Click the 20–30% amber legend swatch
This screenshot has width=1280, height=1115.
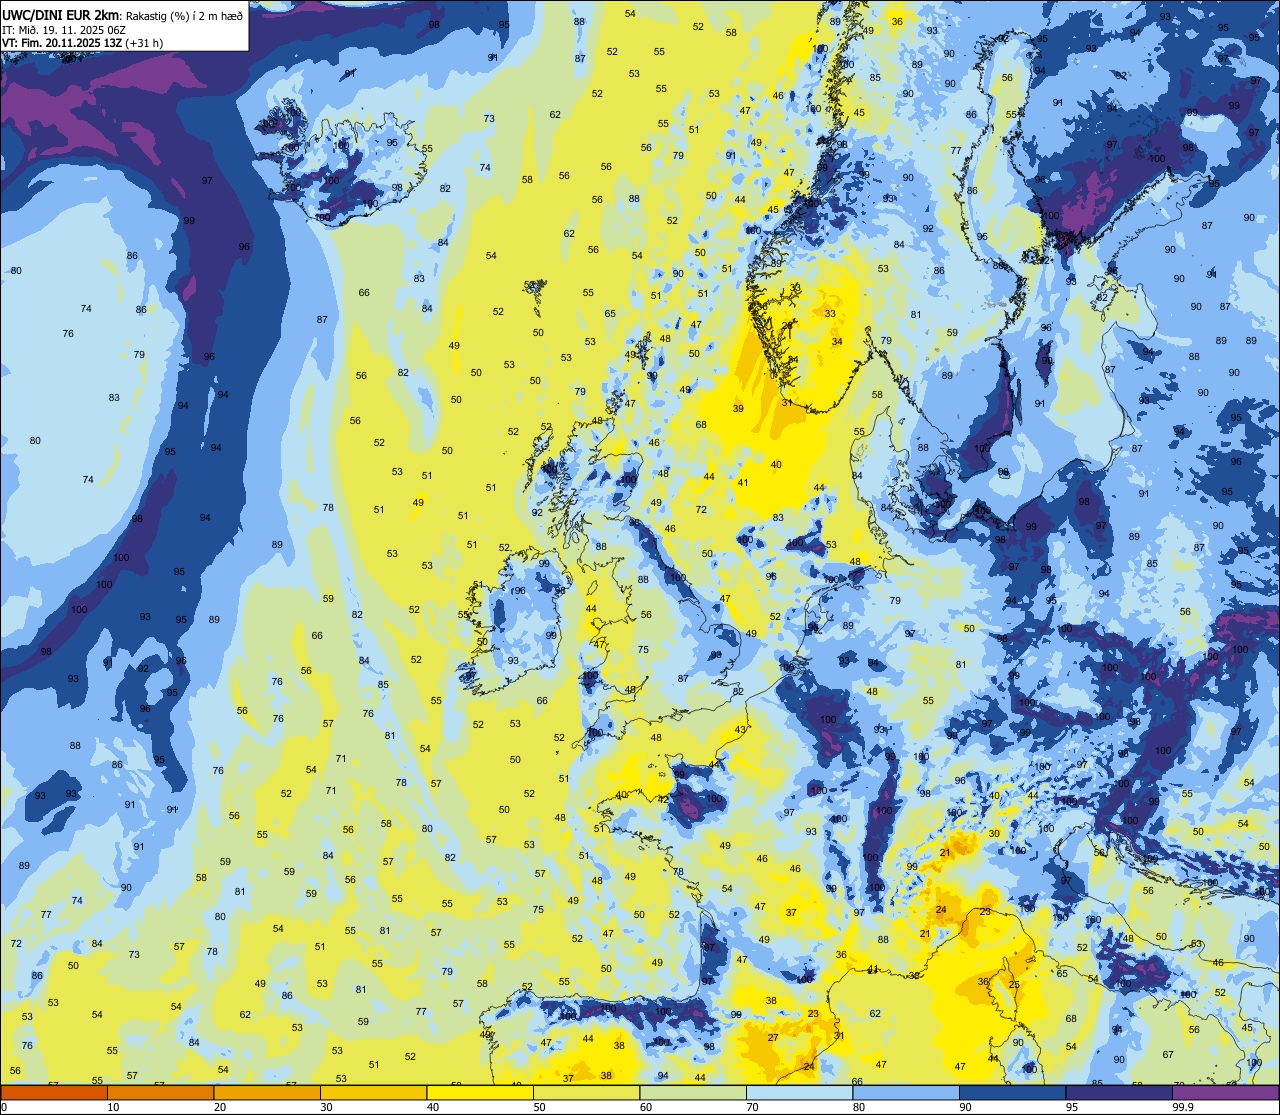coord(267,1092)
